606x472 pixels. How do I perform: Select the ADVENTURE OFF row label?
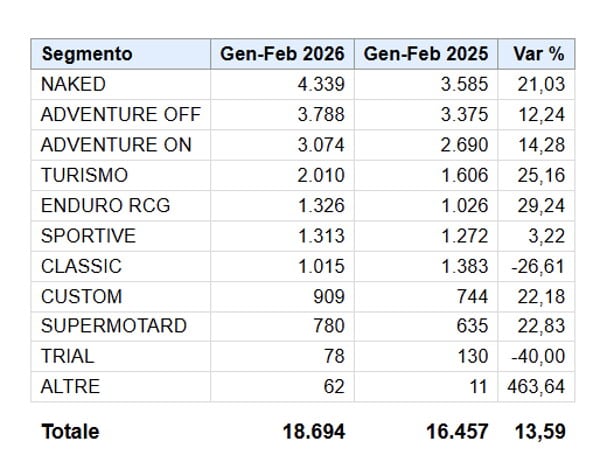point(120,114)
